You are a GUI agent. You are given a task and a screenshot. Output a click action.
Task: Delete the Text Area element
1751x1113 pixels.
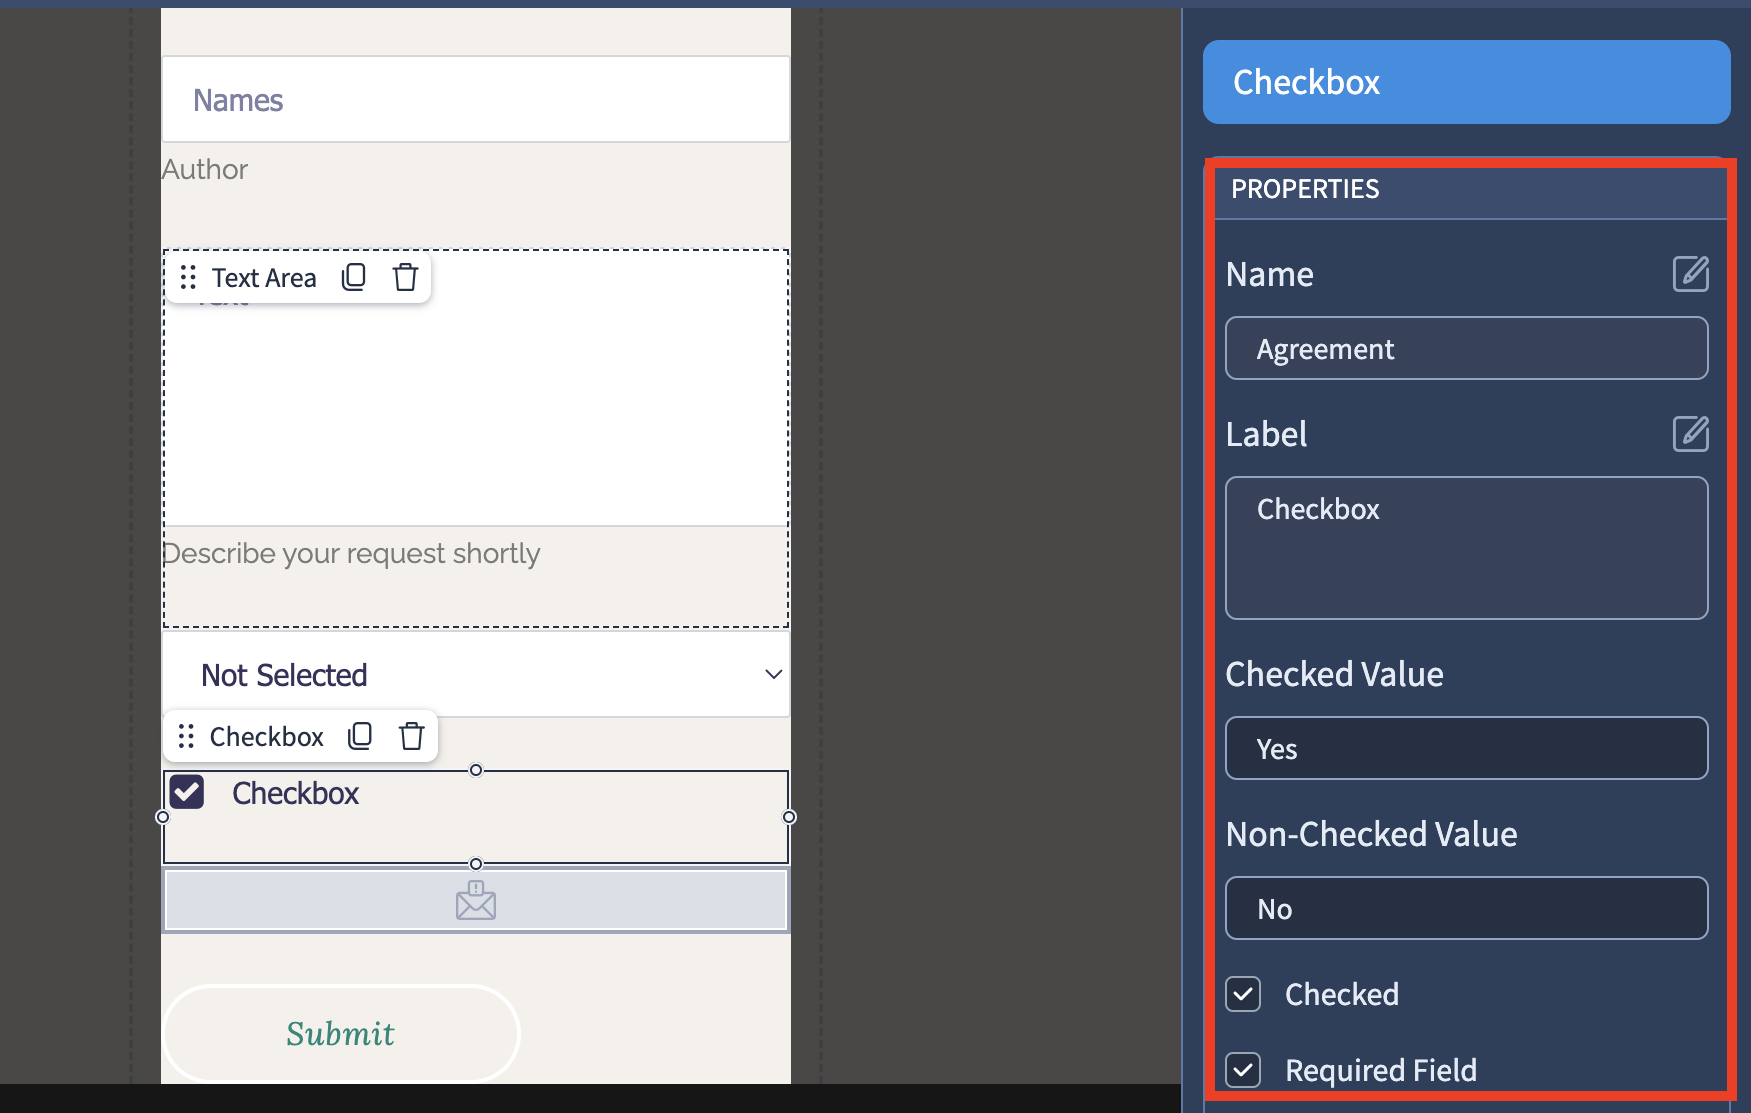pos(405,277)
